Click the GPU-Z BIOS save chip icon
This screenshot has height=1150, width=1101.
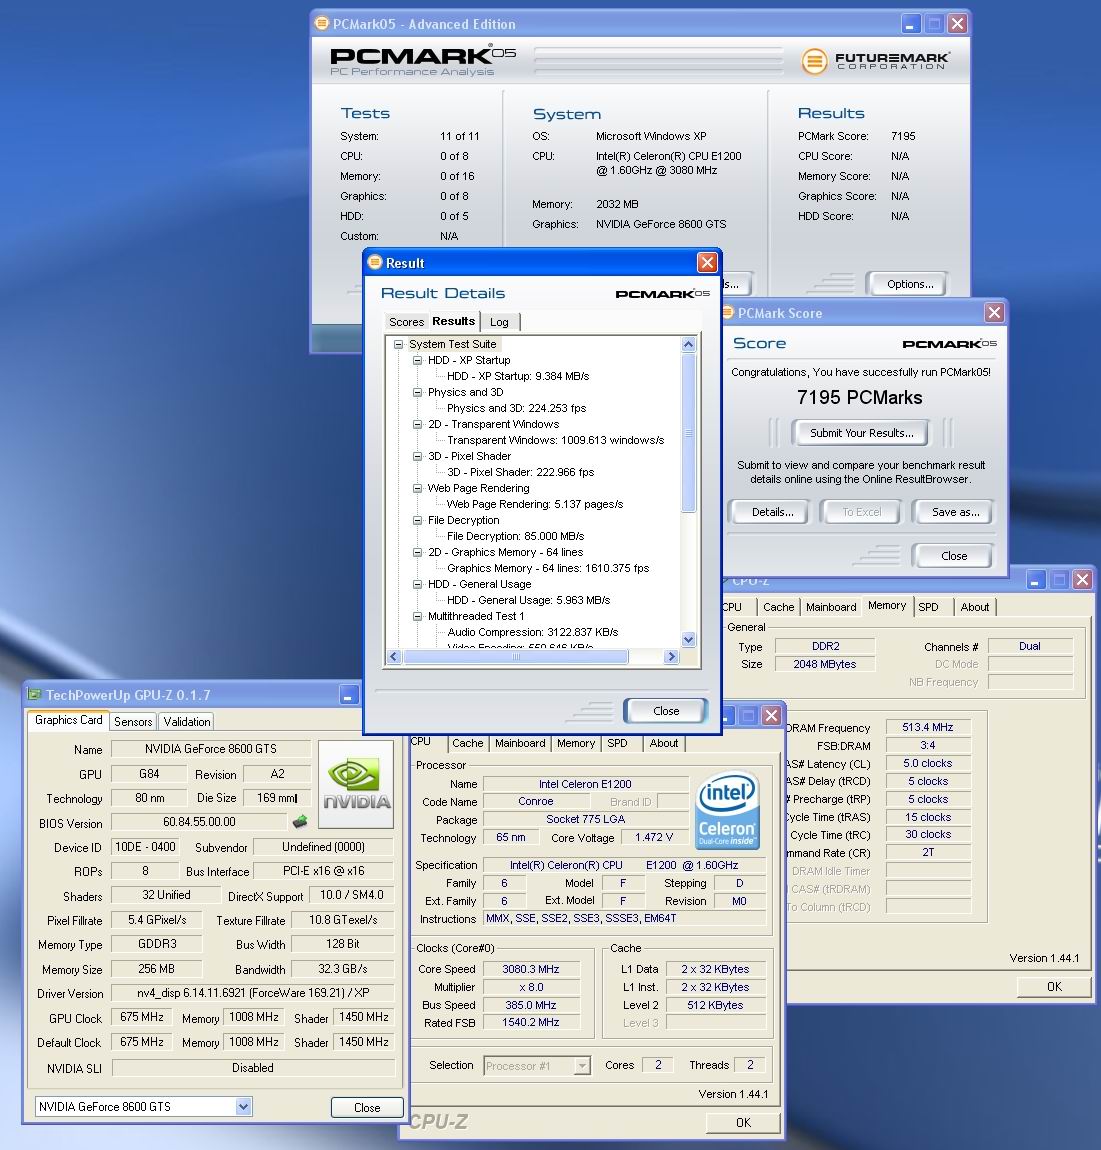coord(300,821)
